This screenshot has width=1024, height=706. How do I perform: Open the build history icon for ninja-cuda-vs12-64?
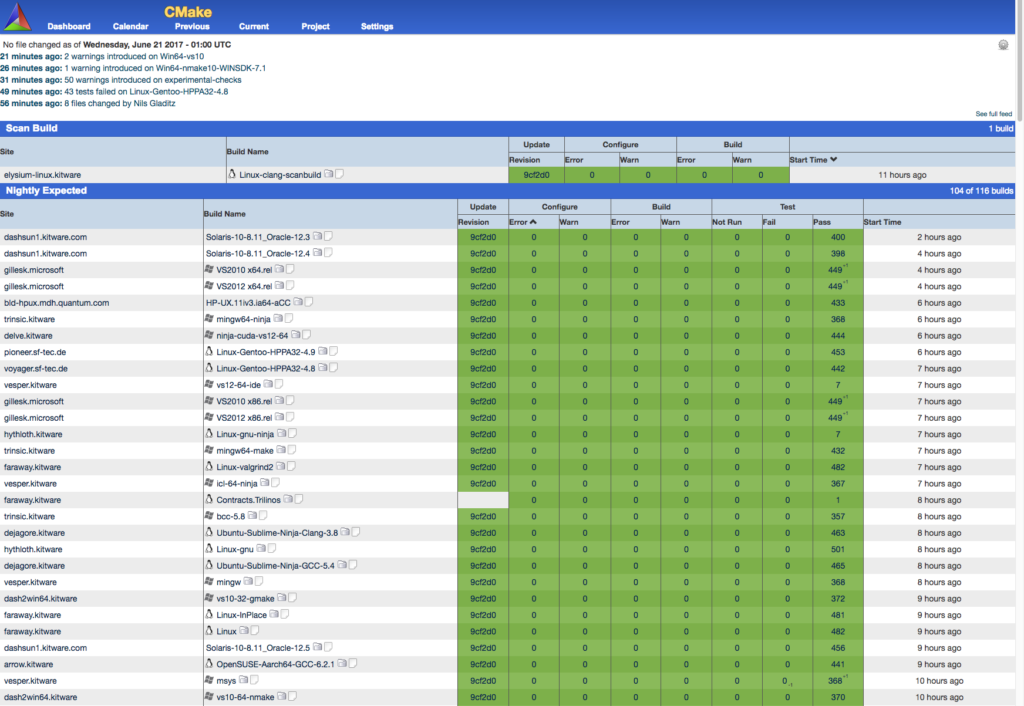coord(297,336)
